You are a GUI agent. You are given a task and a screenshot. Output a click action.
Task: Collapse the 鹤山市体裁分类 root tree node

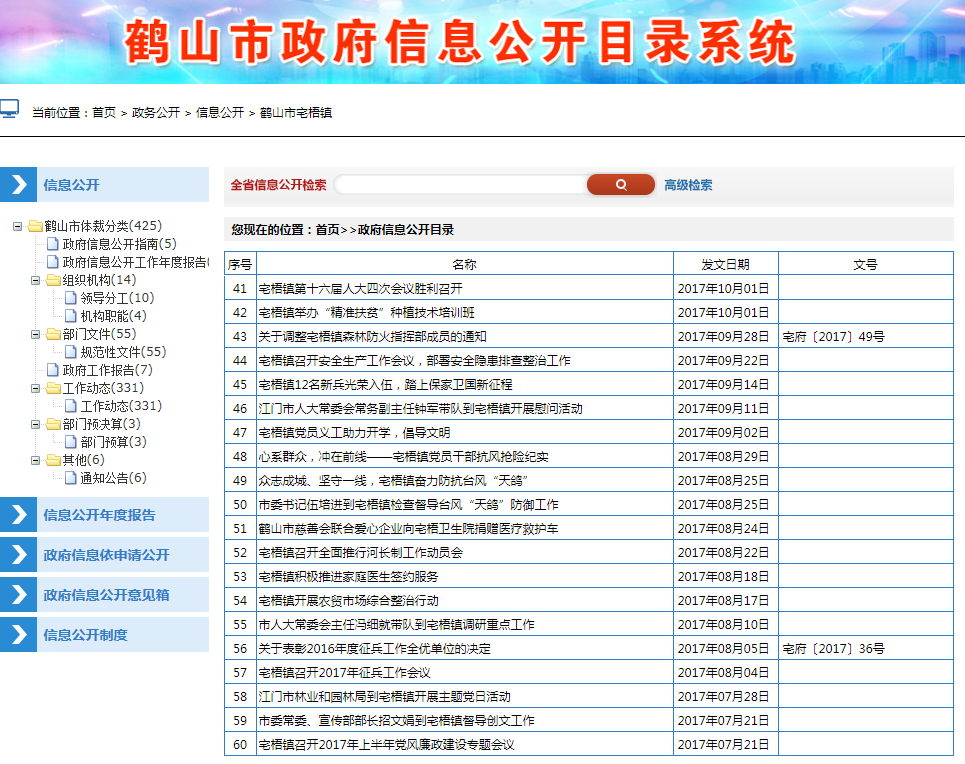point(18,226)
